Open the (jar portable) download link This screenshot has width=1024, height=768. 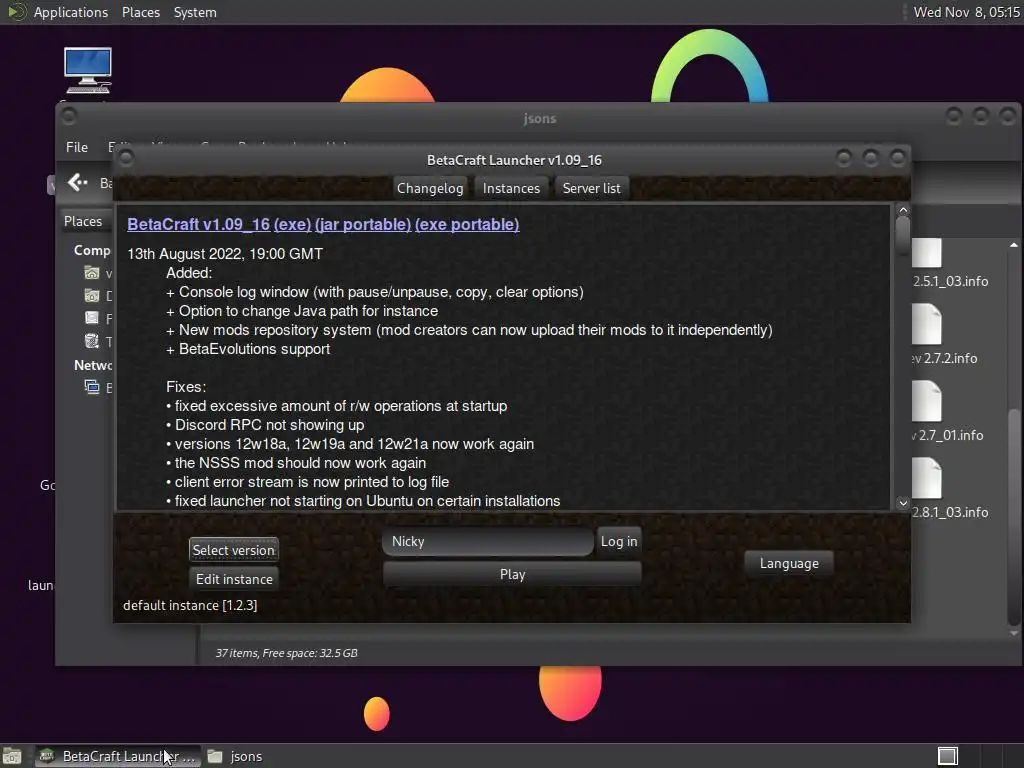[x=362, y=224]
